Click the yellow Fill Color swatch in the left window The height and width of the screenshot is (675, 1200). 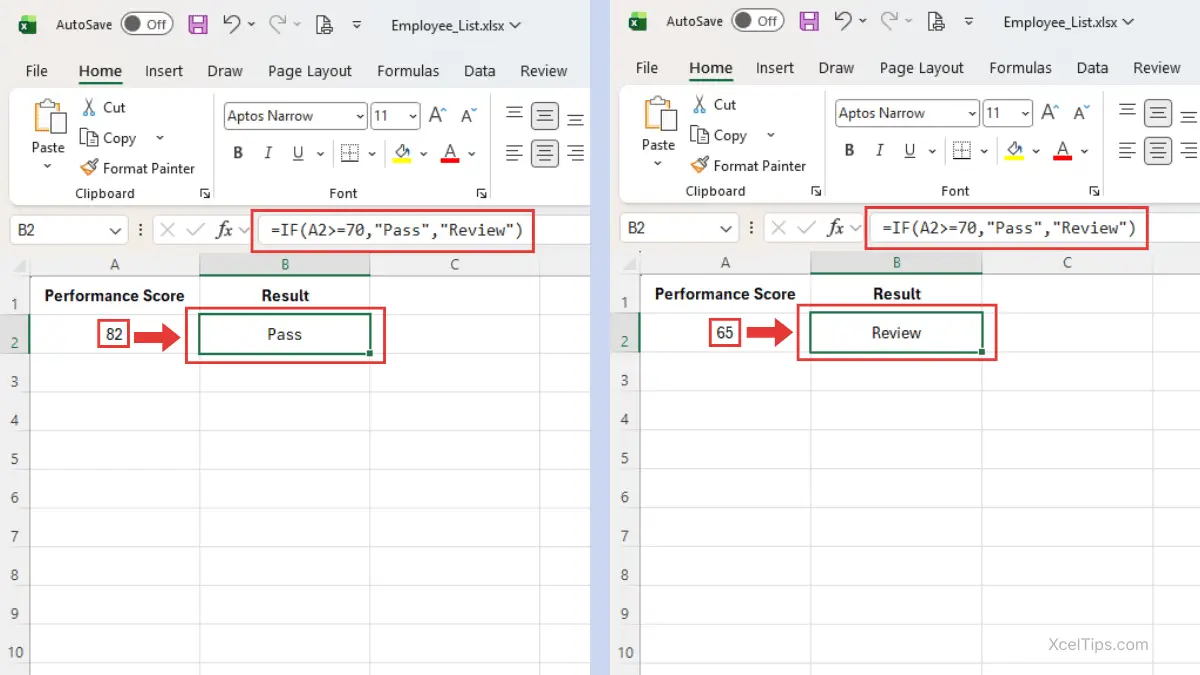click(x=402, y=153)
